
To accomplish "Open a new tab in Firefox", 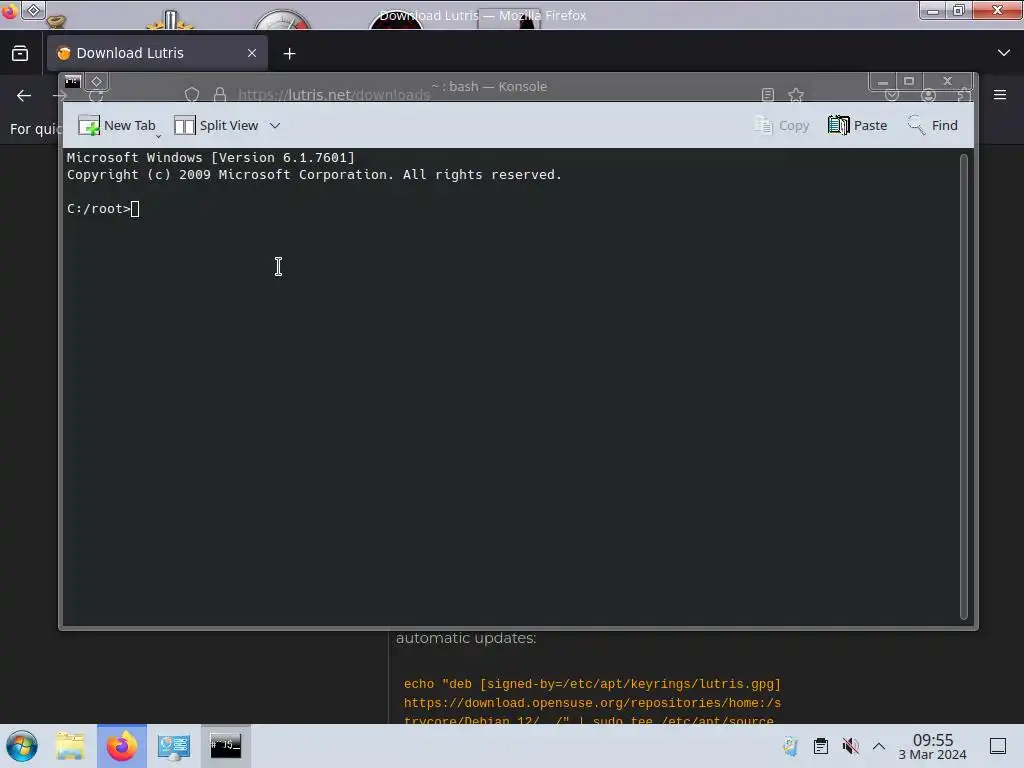I will (x=289, y=54).
